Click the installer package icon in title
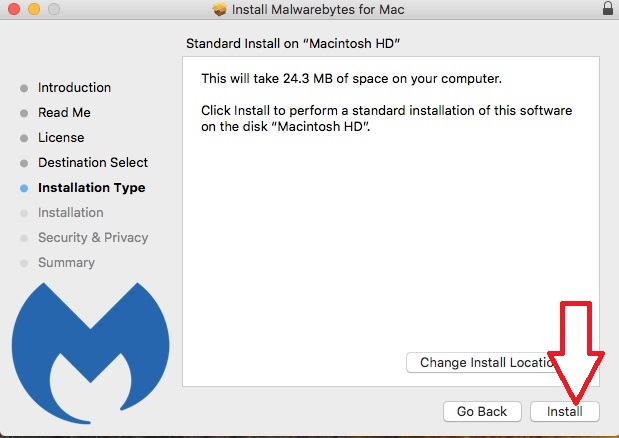This screenshot has height=438, width=619. click(219, 9)
